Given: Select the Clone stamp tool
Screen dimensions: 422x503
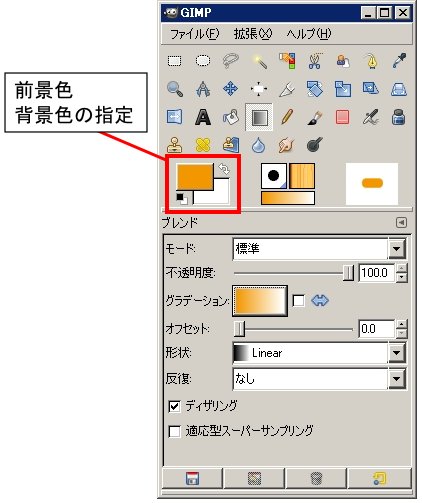Looking at the screenshot, I should pyautogui.click(x=175, y=145).
